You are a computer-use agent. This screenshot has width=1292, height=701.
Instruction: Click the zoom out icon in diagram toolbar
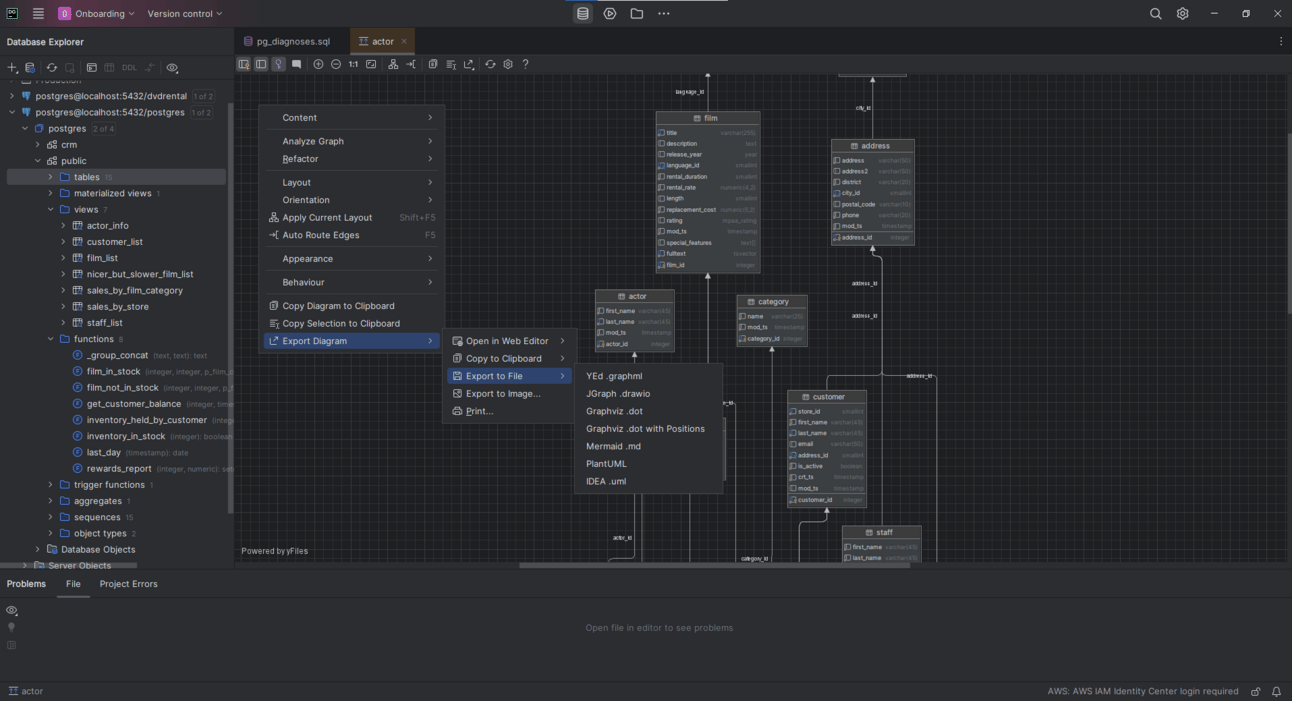point(336,64)
